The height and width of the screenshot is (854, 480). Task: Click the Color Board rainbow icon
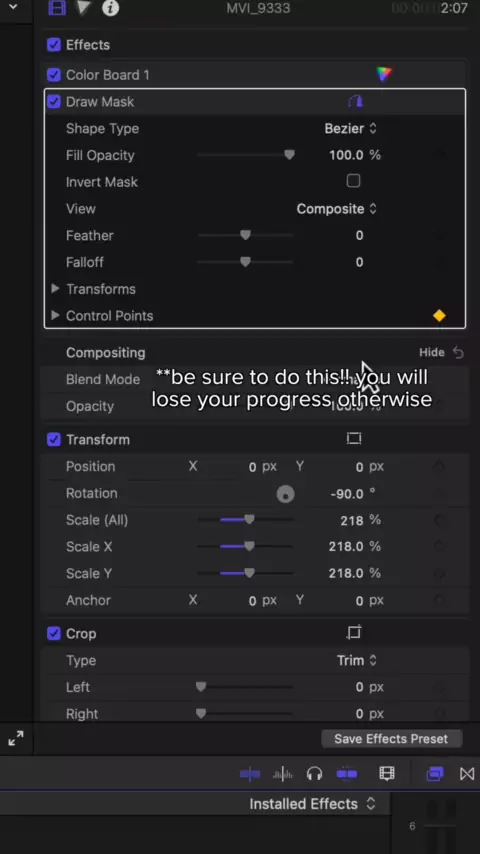point(384,74)
